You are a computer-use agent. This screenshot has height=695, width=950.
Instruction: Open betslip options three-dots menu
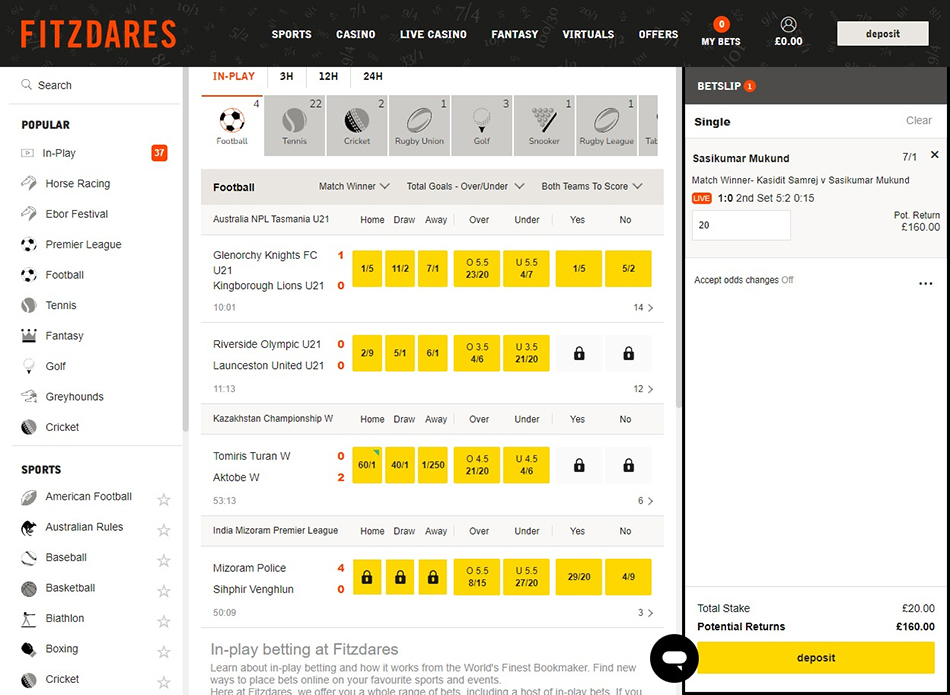(925, 283)
